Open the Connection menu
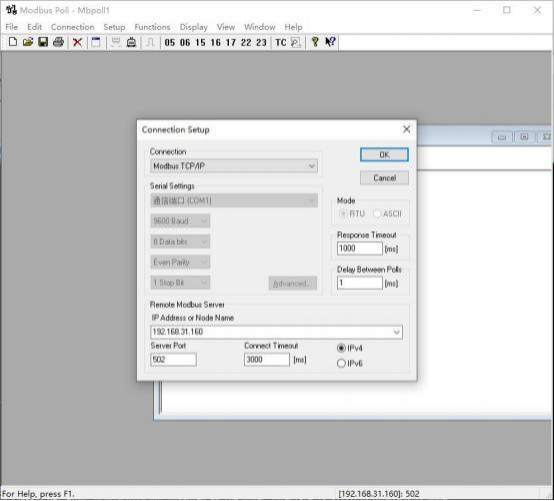Viewport: 554px width, 501px height. [x=72, y=27]
